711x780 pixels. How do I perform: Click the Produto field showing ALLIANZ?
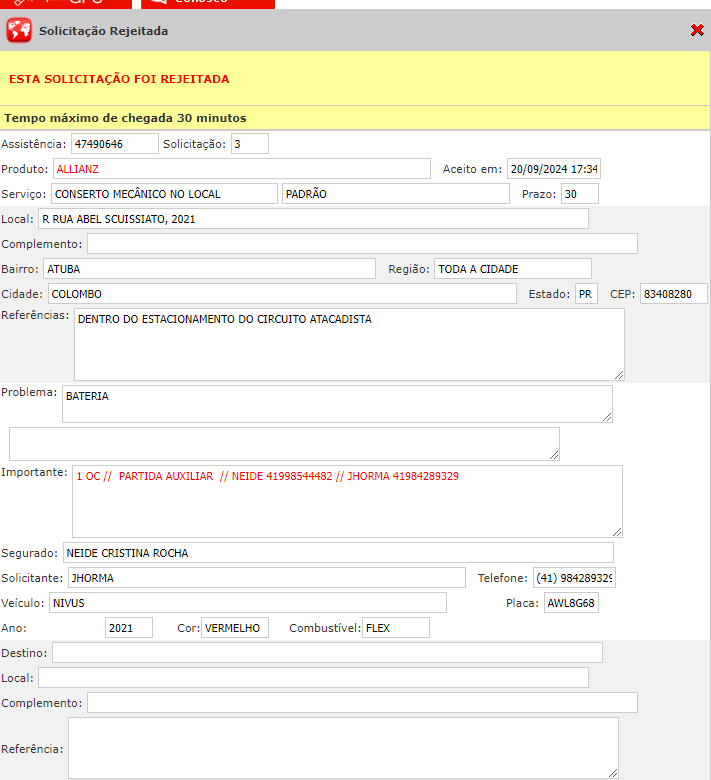pyautogui.click(x=241, y=169)
